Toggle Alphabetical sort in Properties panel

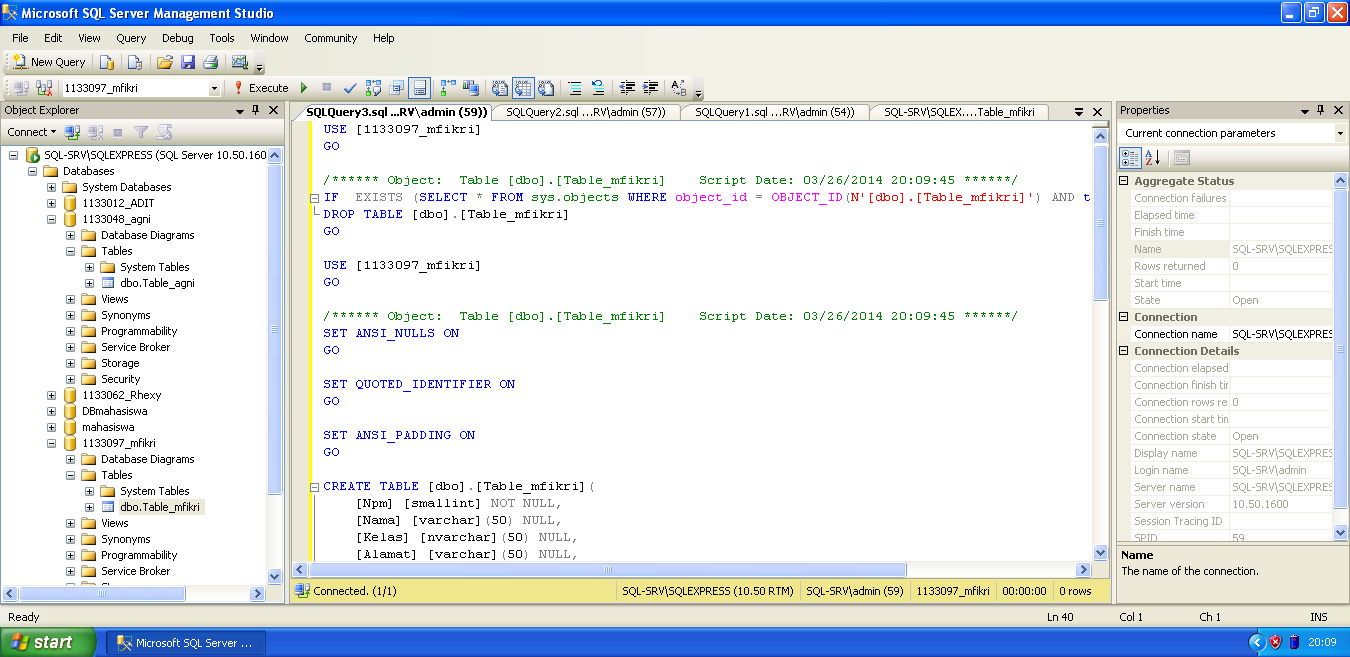point(1152,157)
